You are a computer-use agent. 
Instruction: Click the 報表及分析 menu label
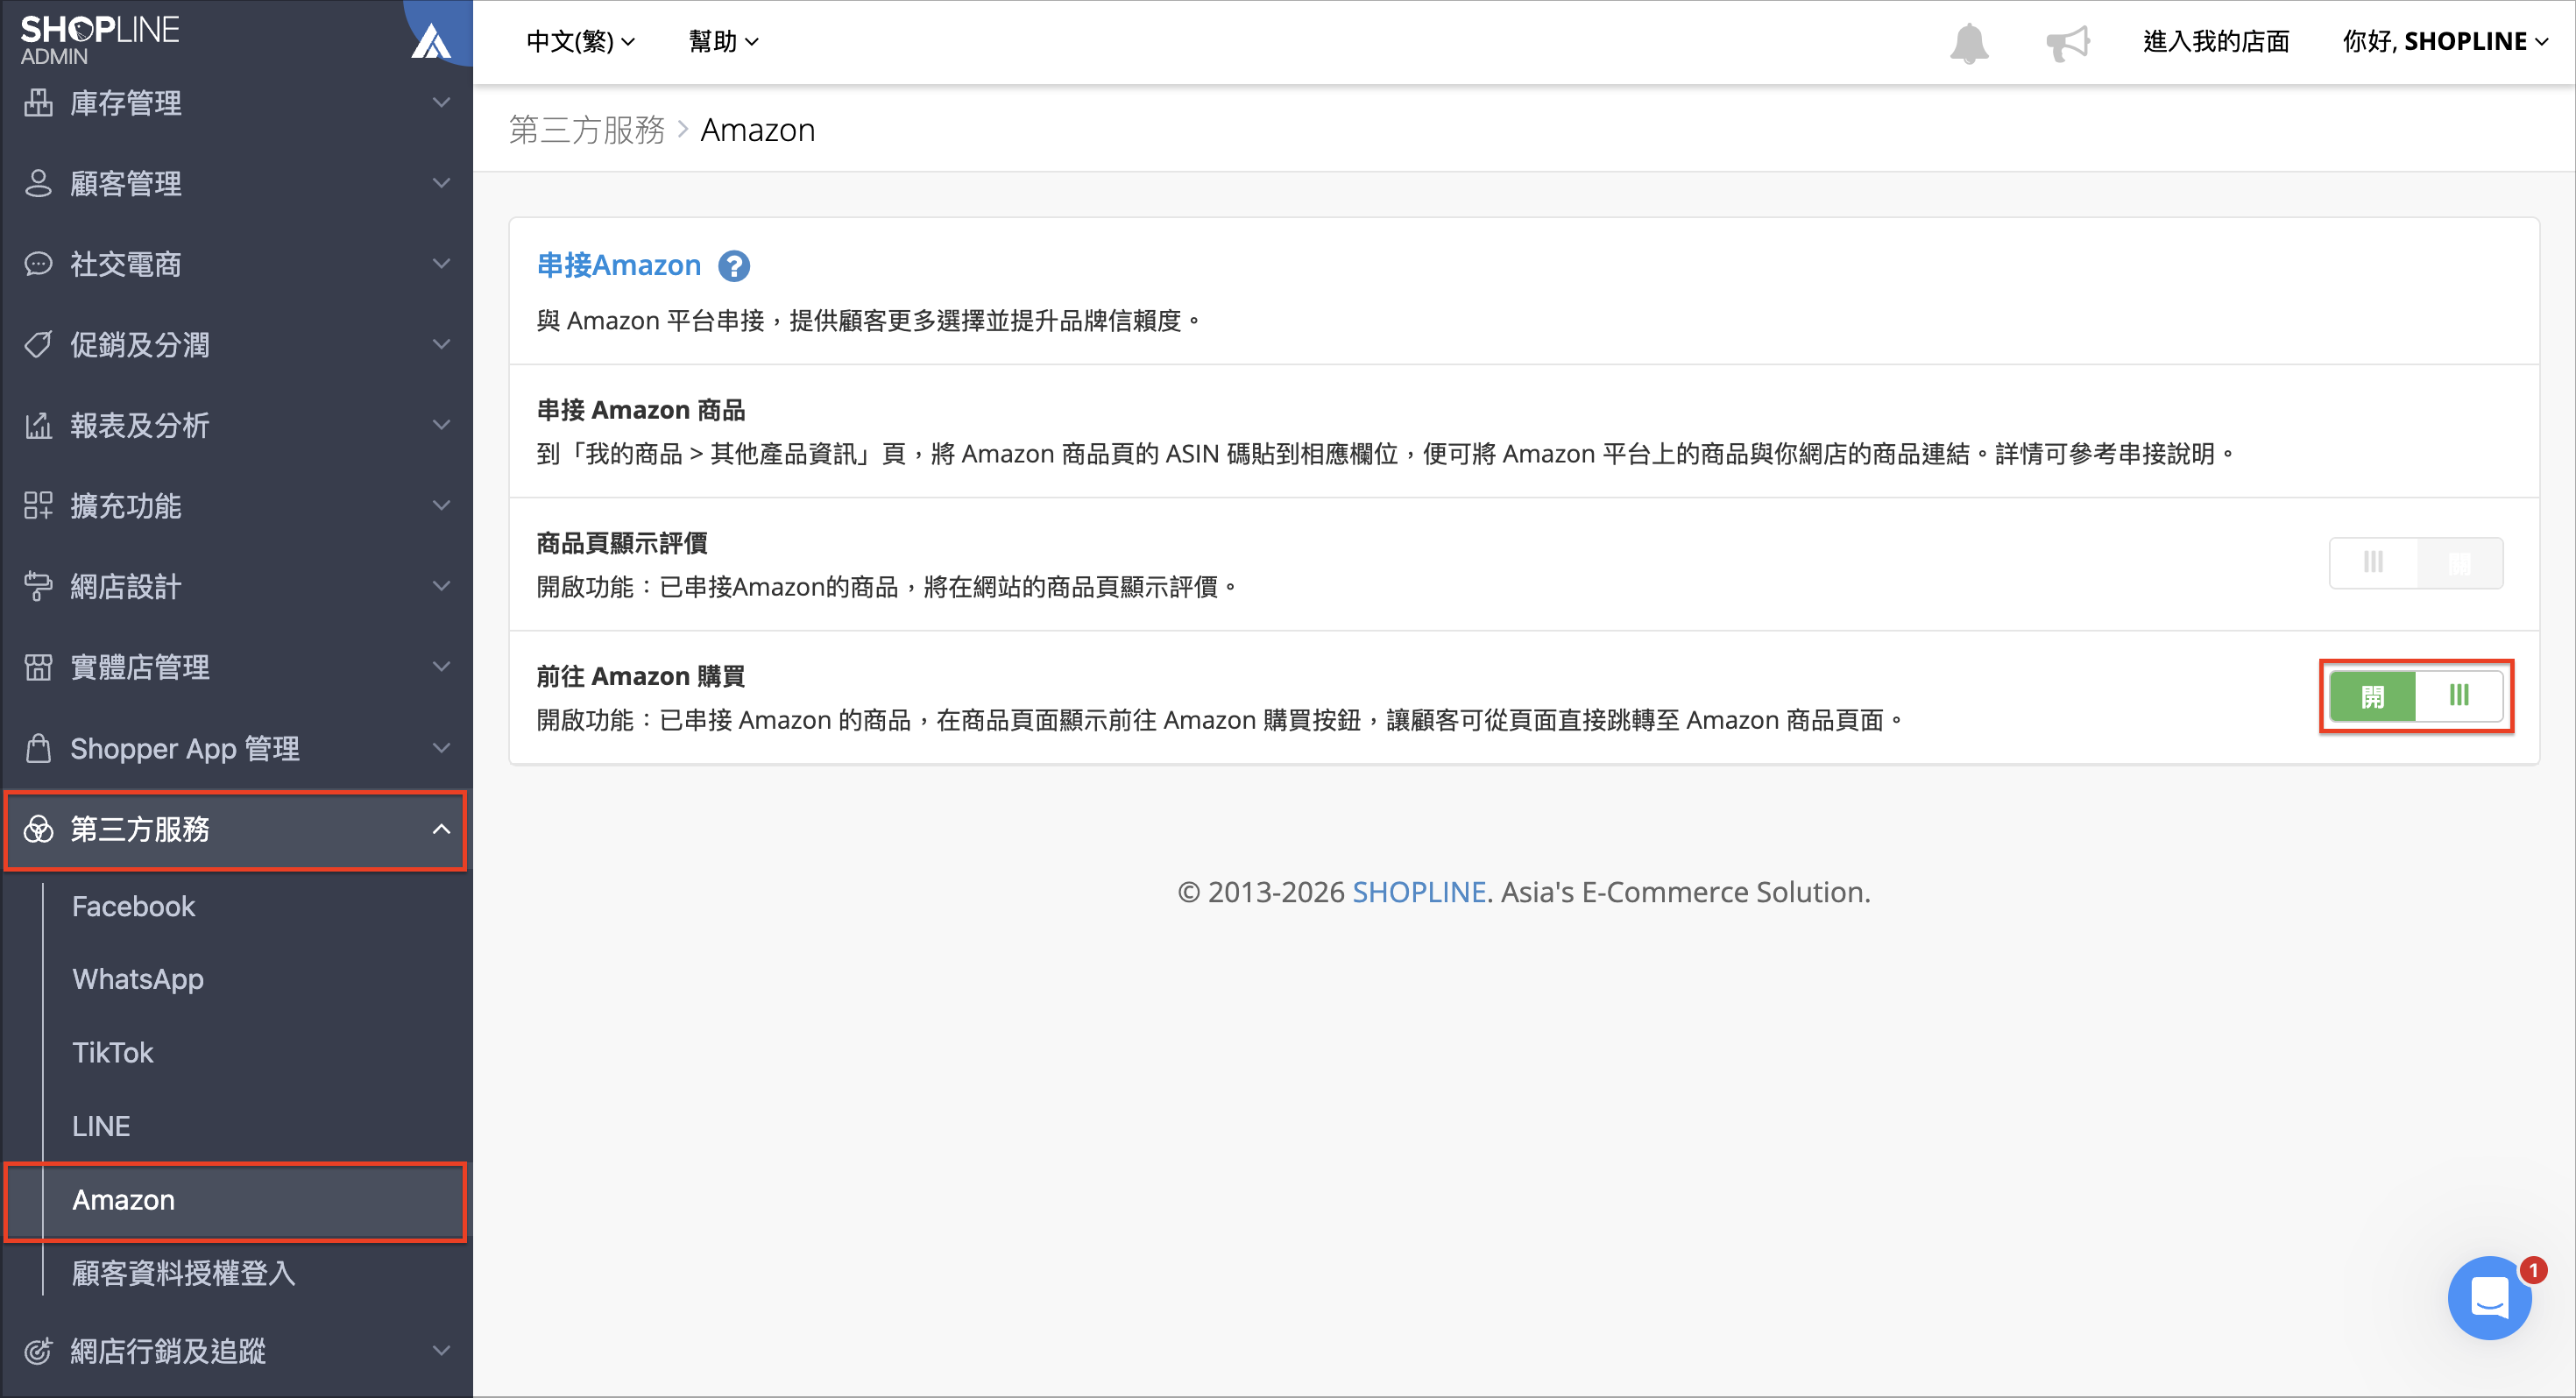[x=140, y=426]
